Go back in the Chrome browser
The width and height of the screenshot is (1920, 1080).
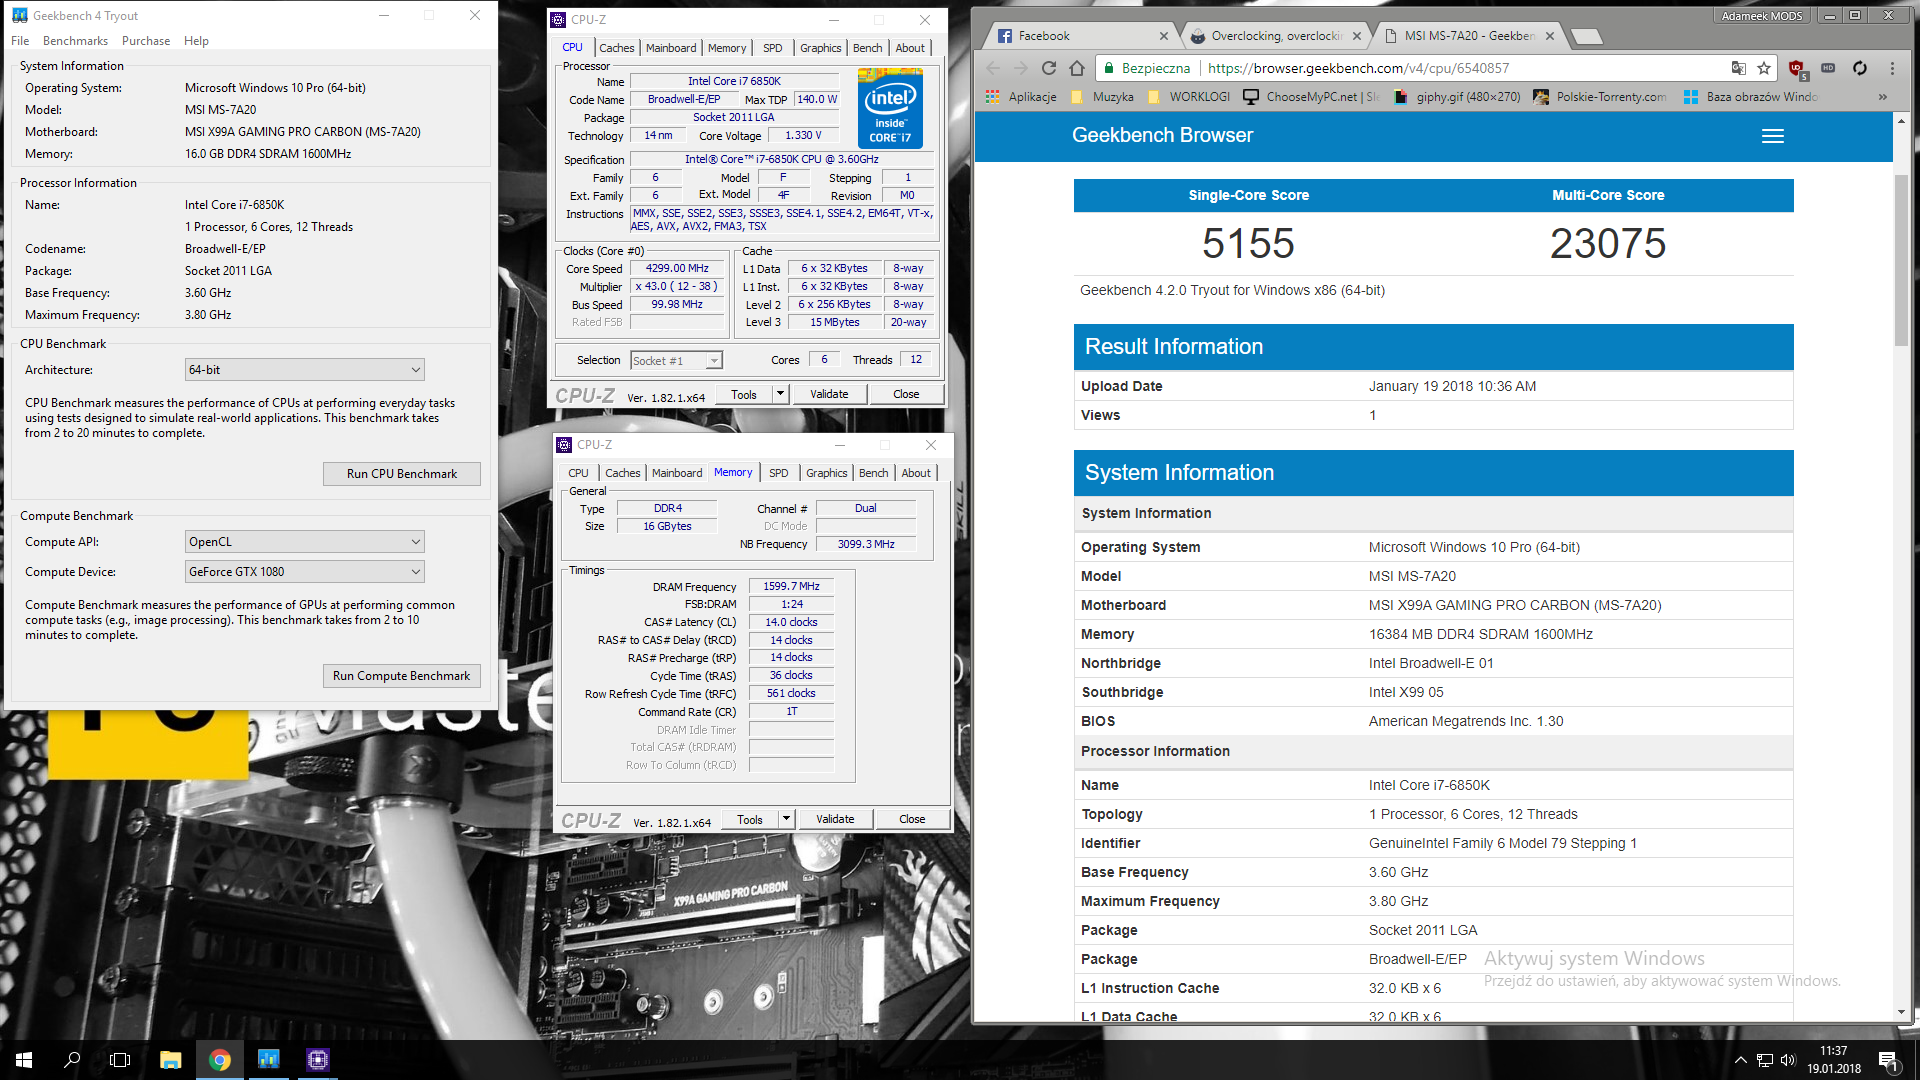point(993,68)
